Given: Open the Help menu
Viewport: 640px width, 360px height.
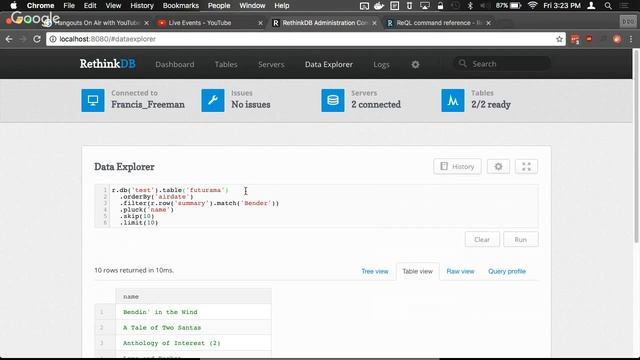Looking at the screenshot, I should 282,6.
